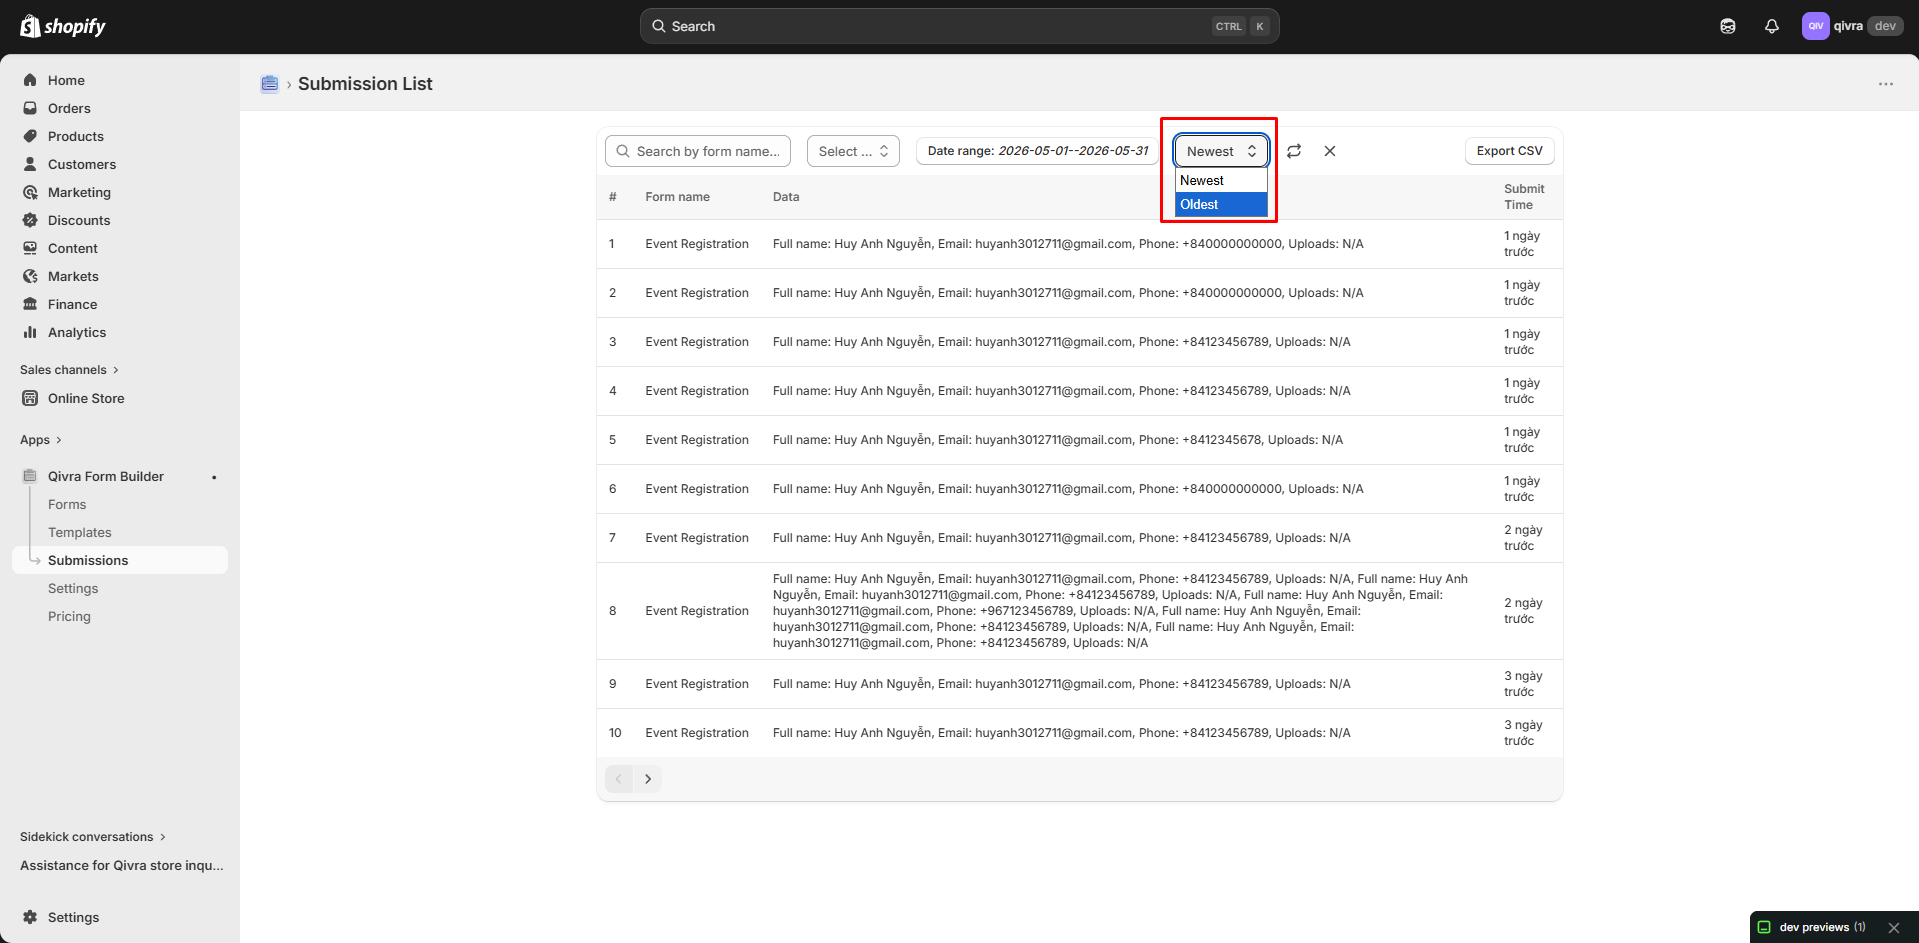Click the Form name column header
1919x943 pixels.
(677, 197)
